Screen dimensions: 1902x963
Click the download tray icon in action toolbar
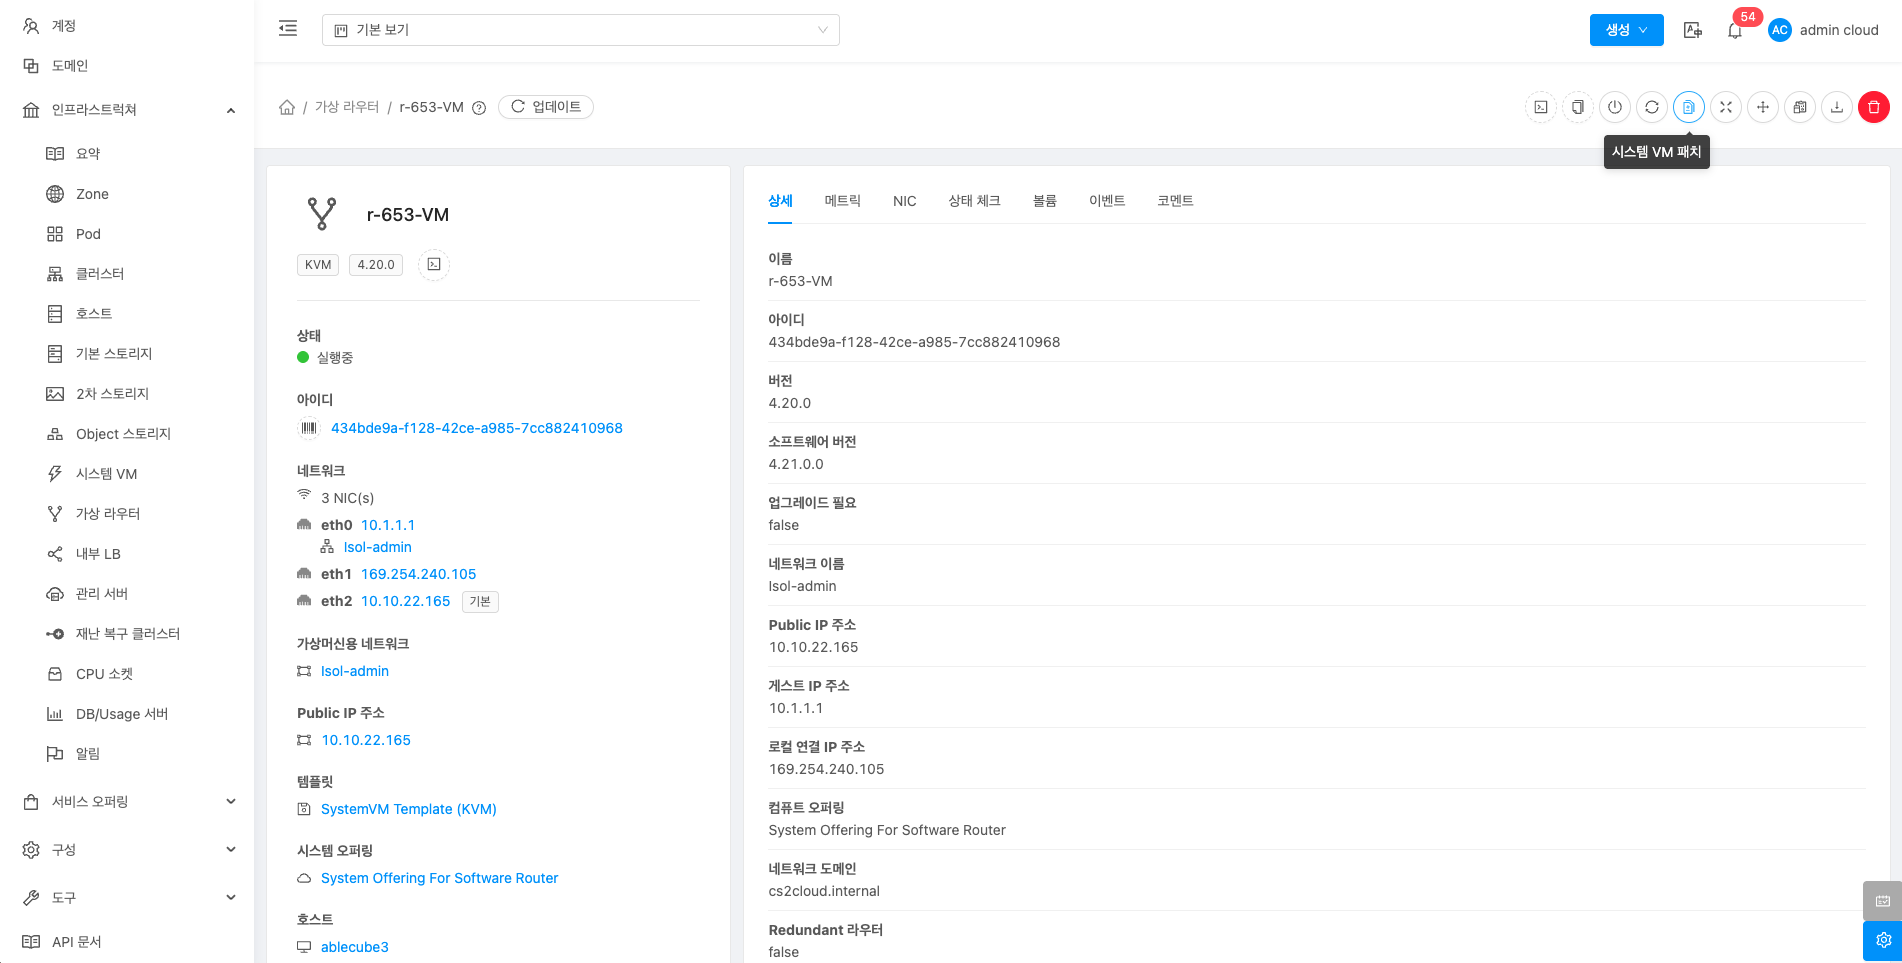coord(1836,107)
